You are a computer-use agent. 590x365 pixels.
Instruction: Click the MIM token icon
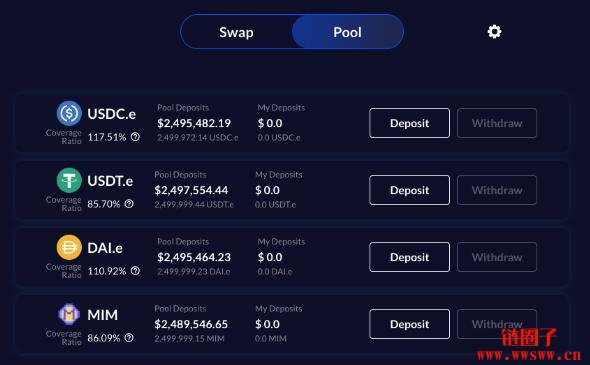[x=69, y=314]
